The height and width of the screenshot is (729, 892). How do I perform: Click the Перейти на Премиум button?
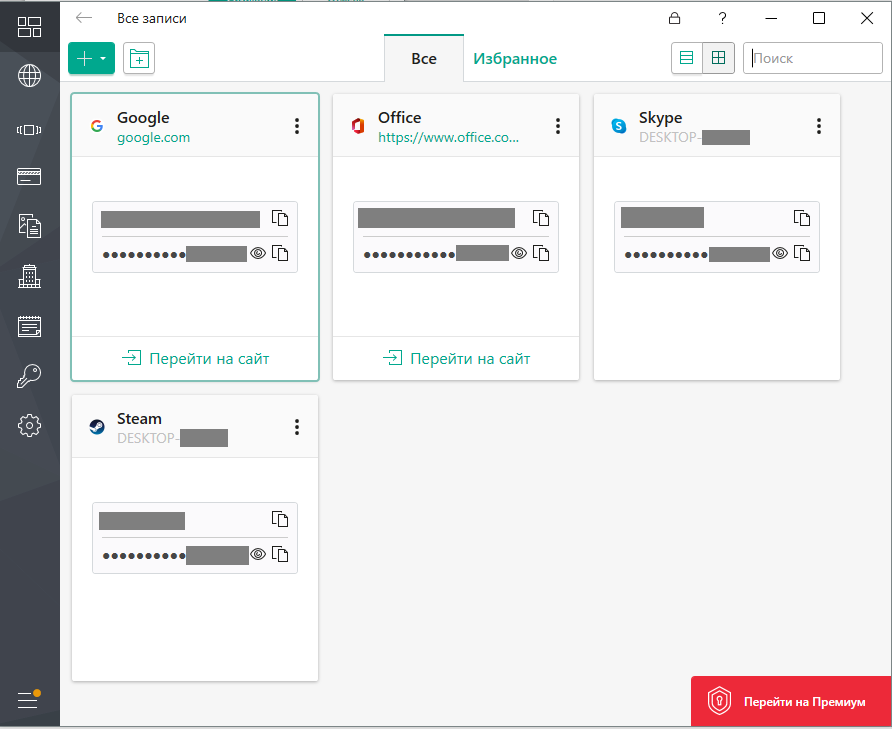(791, 701)
